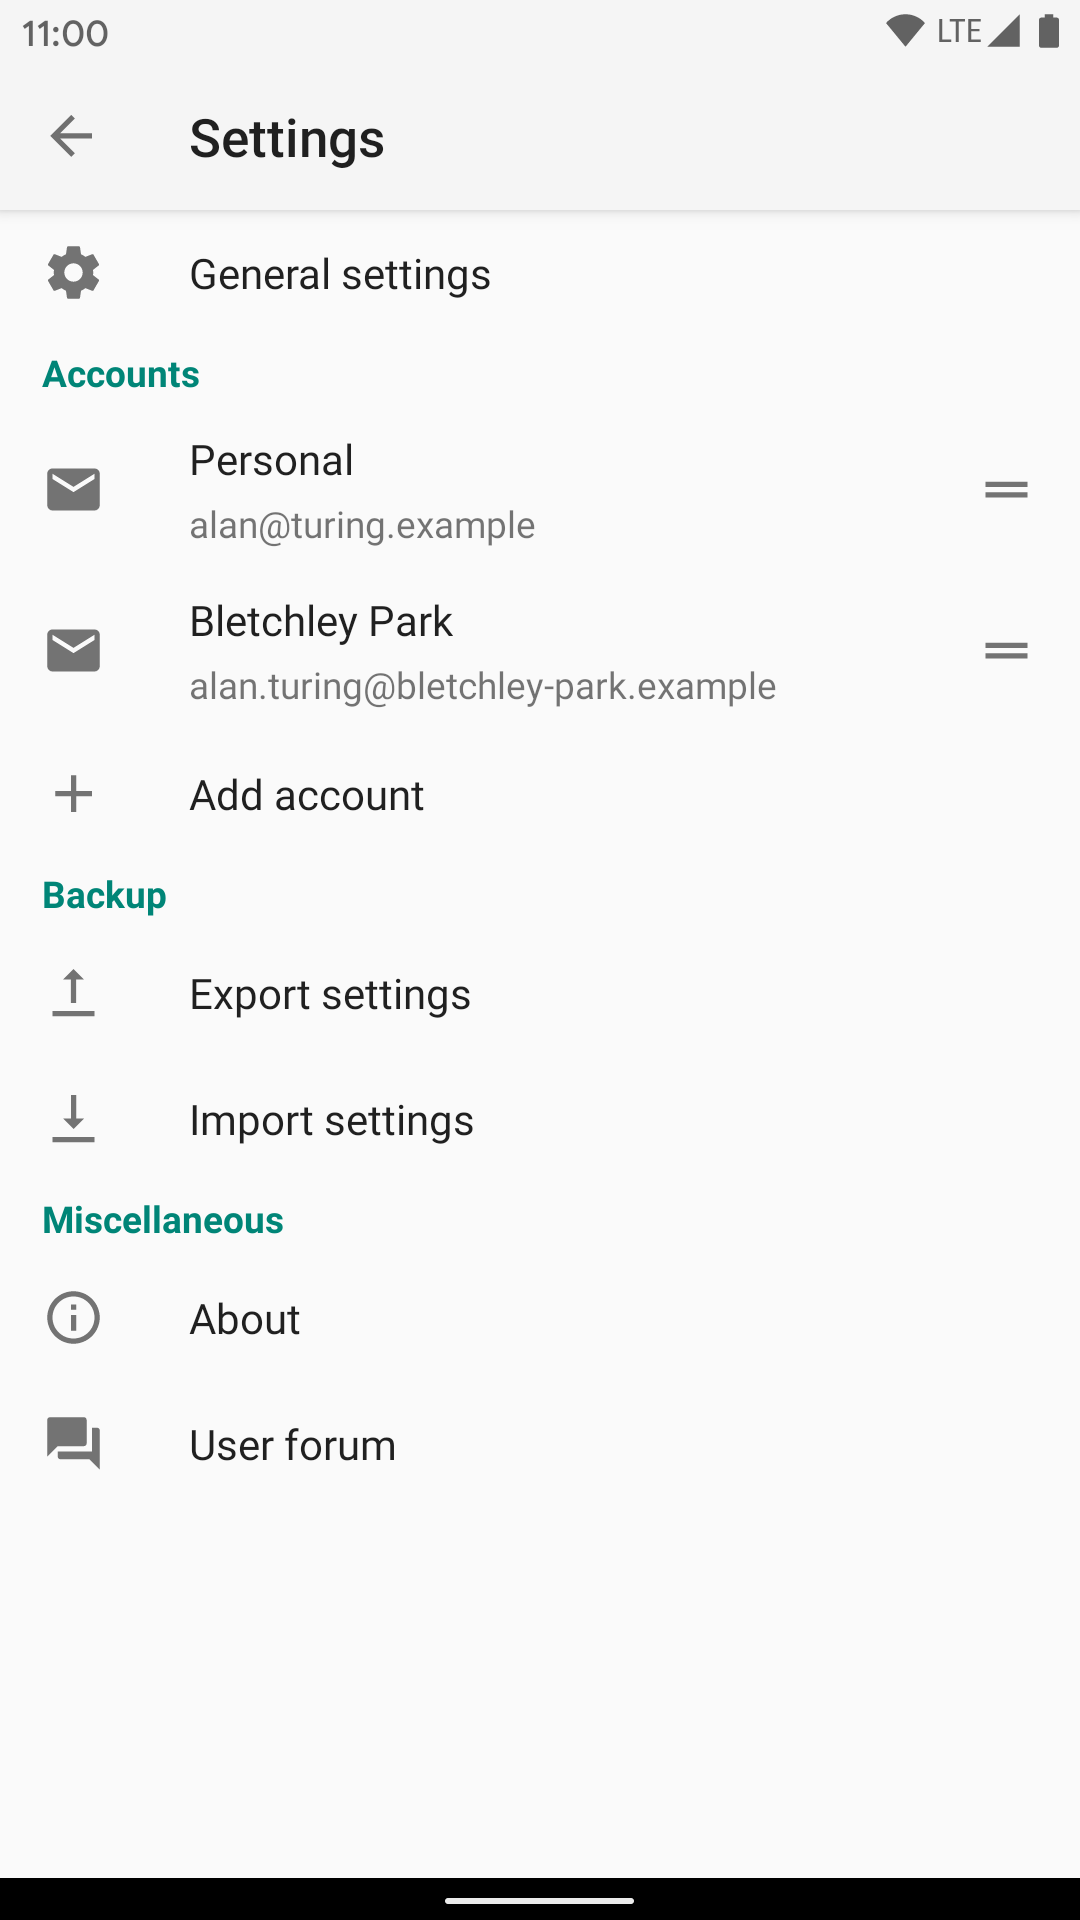Tap the Import settings download icon
The image size is (1080, 1920).
pyautogui.click(x=73, y=1120)
